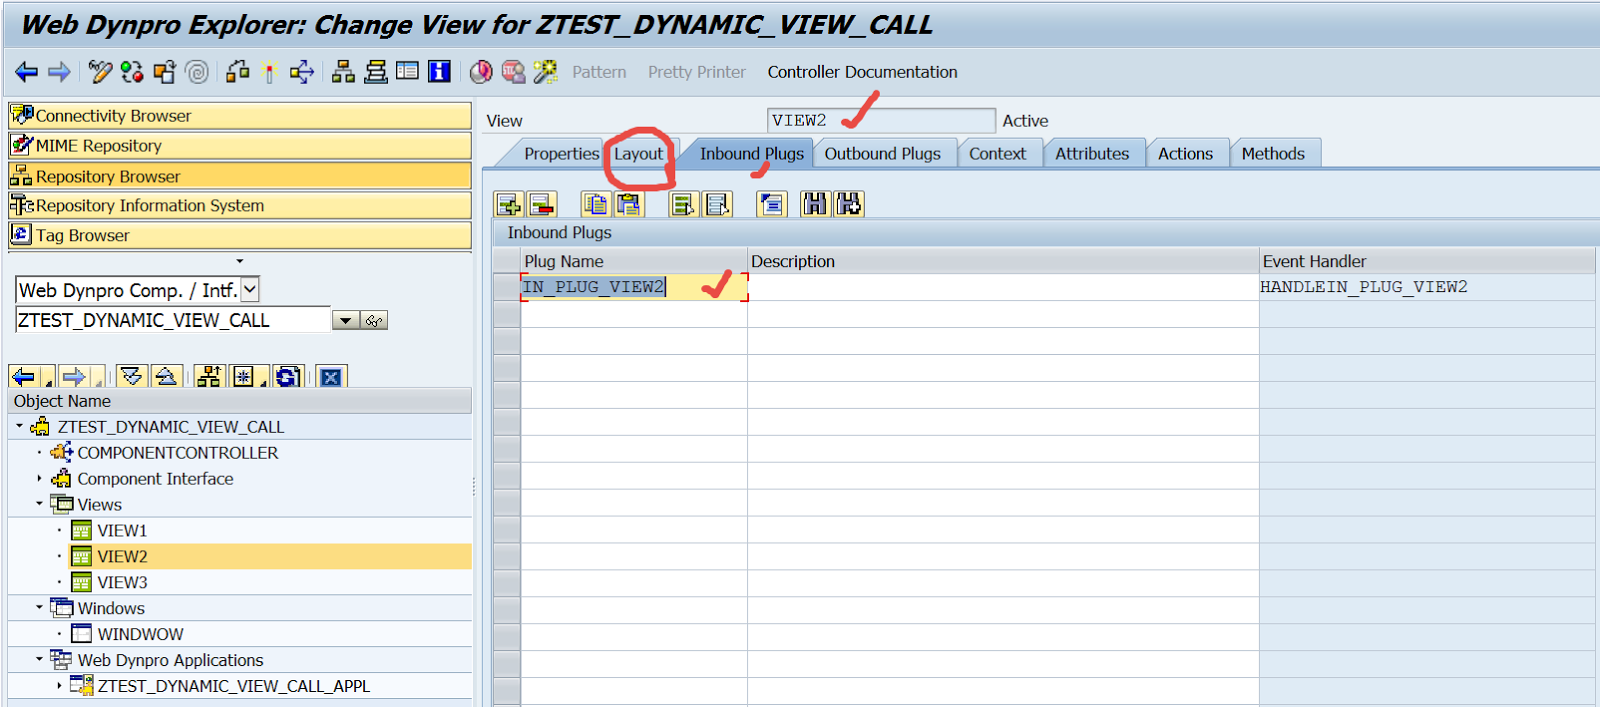Expand the Component Interface node

[x=39, y=479]
